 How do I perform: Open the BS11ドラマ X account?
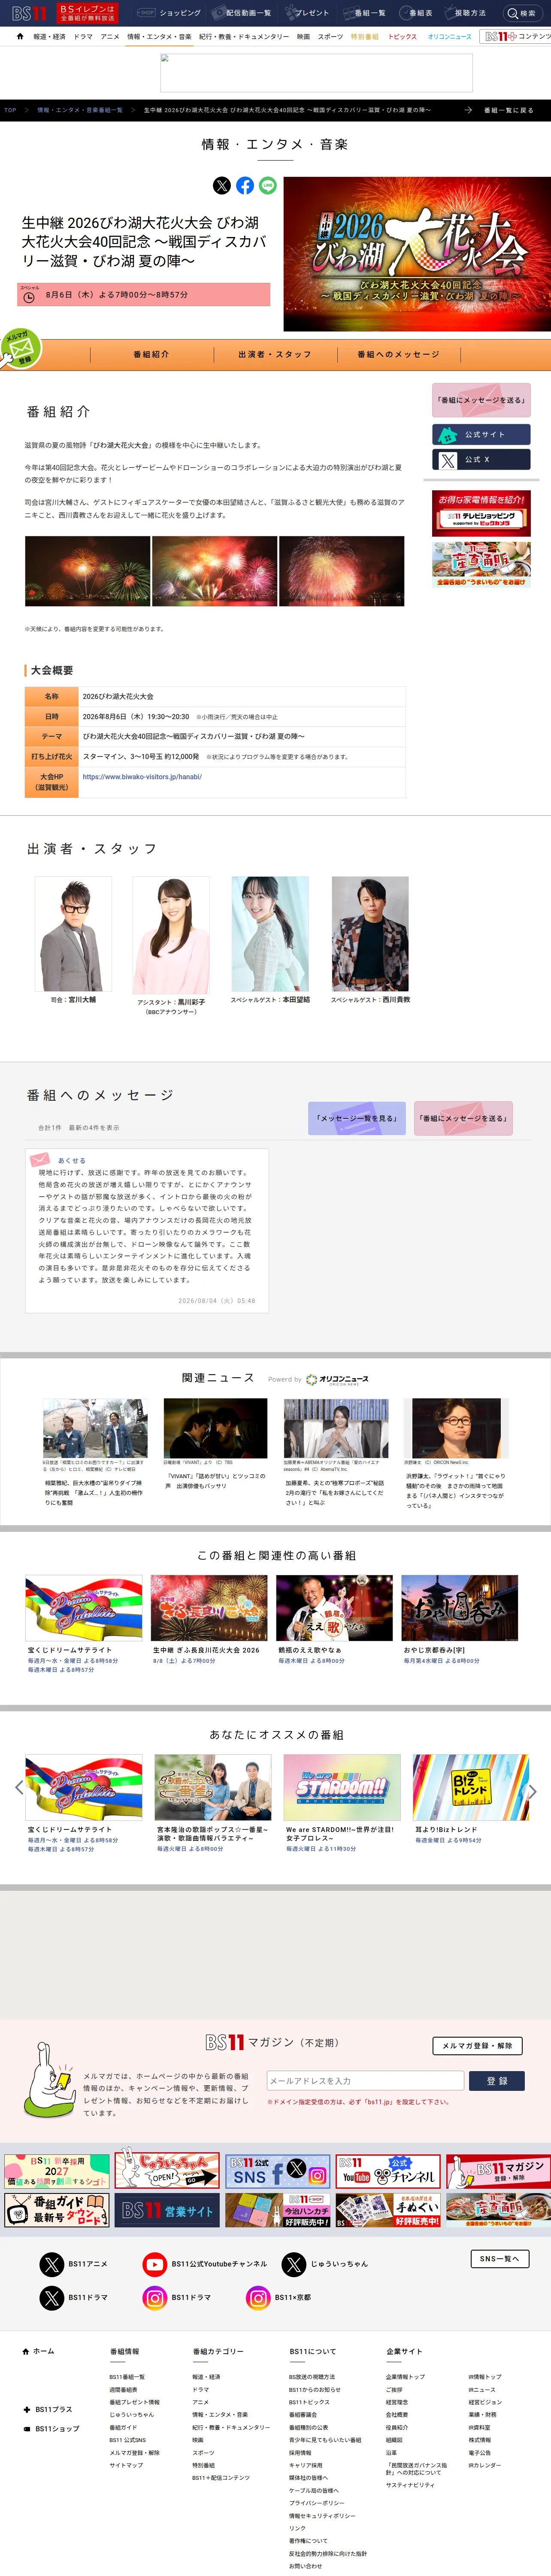(x=51, y=2297)
